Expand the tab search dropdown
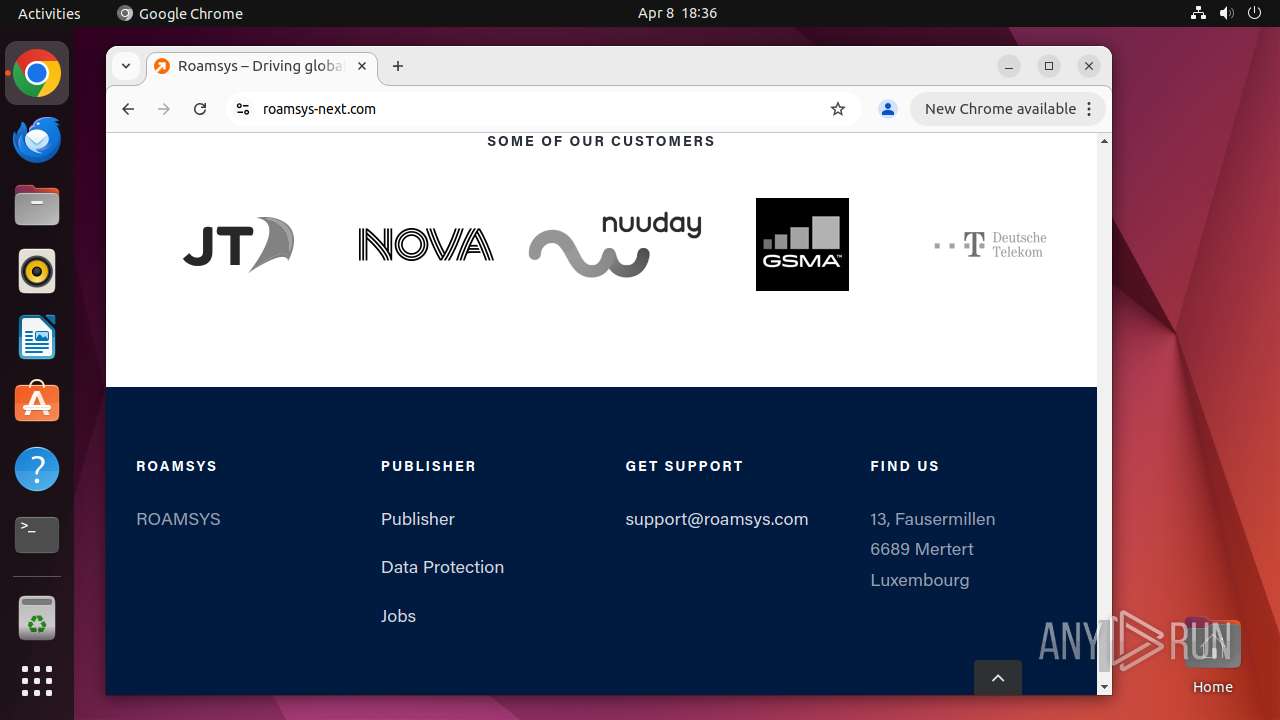1280x720 pixels. click(x=126, y=66)
